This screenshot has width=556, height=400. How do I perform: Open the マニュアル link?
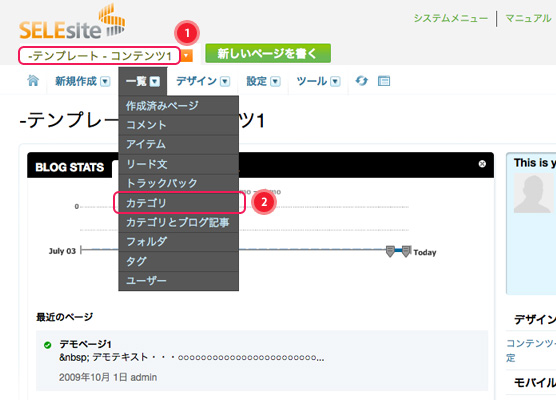click(528, 18)
